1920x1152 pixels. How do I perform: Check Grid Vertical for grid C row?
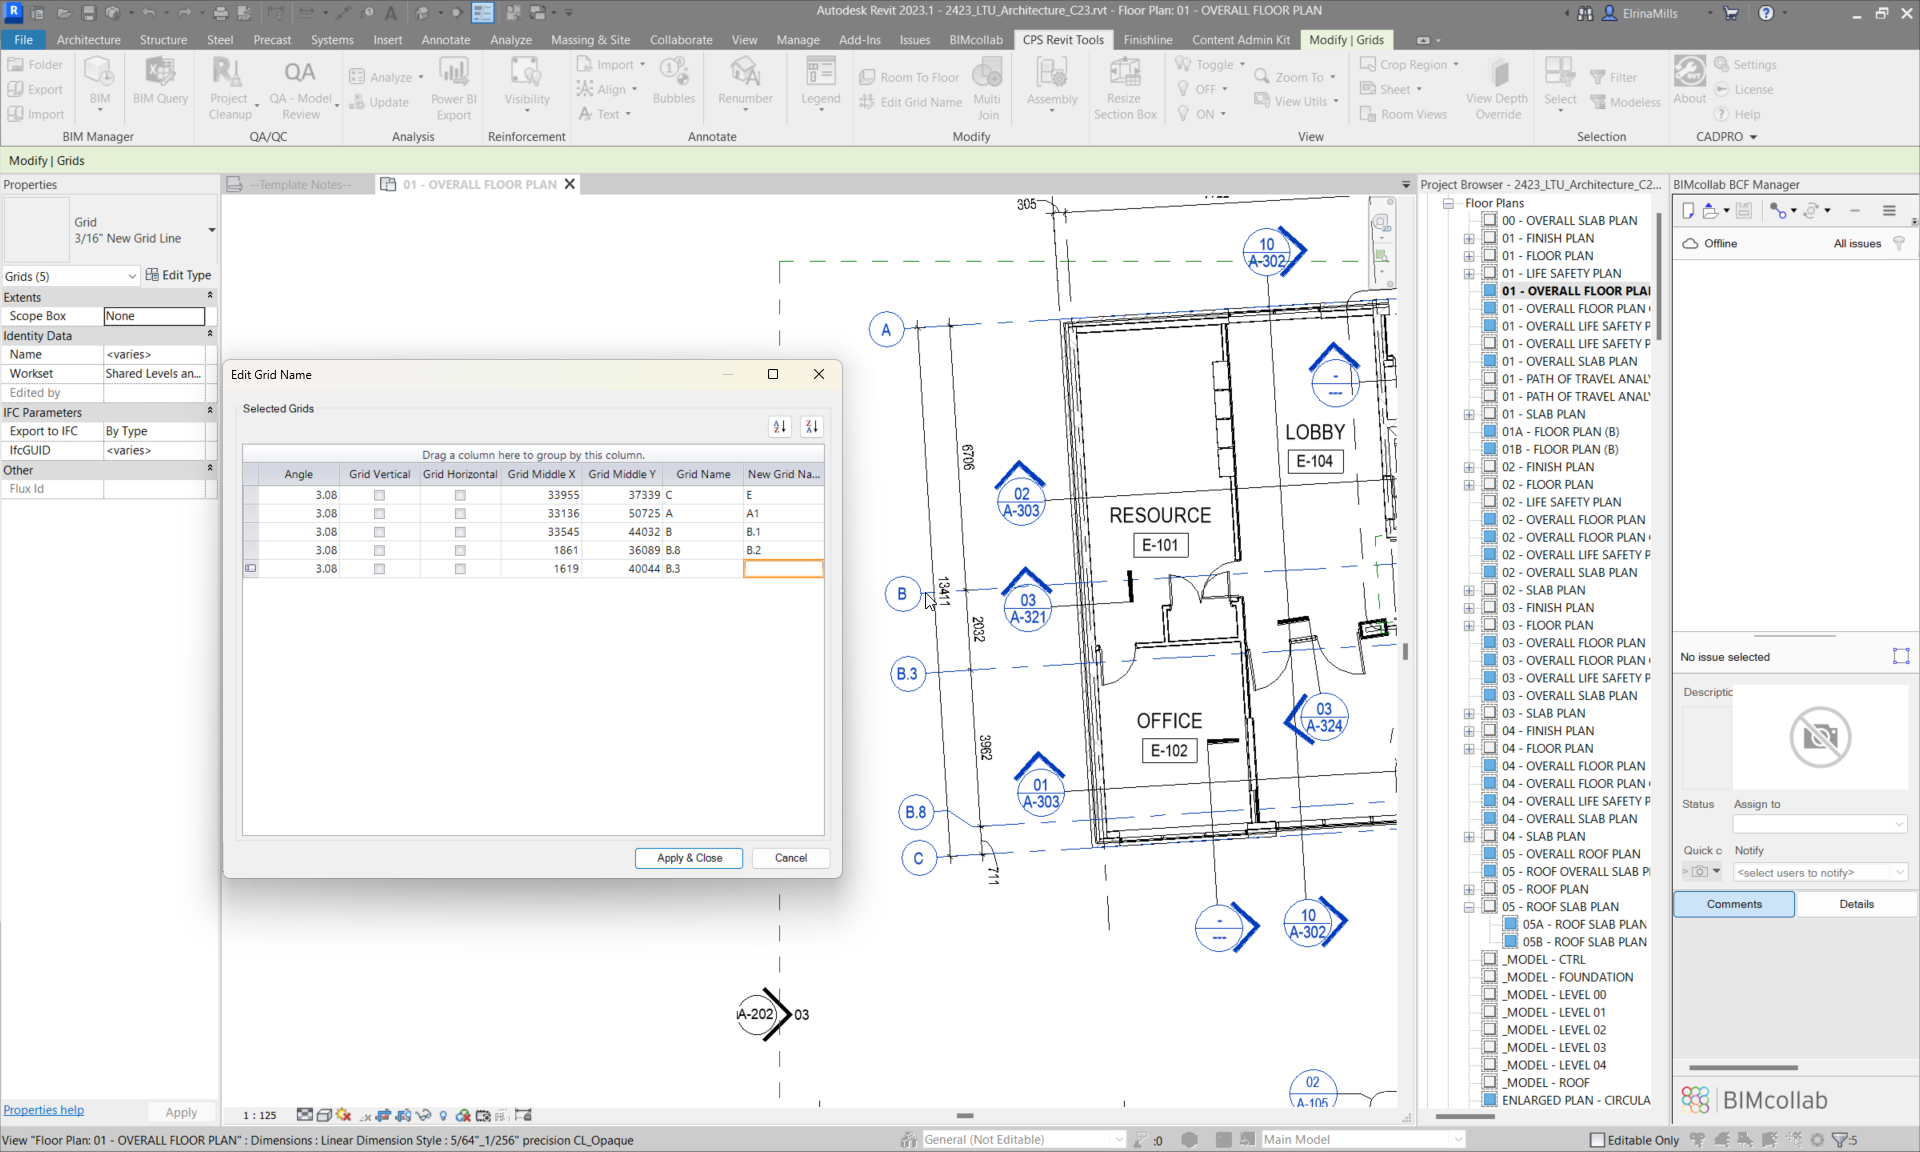pos(379,496)
